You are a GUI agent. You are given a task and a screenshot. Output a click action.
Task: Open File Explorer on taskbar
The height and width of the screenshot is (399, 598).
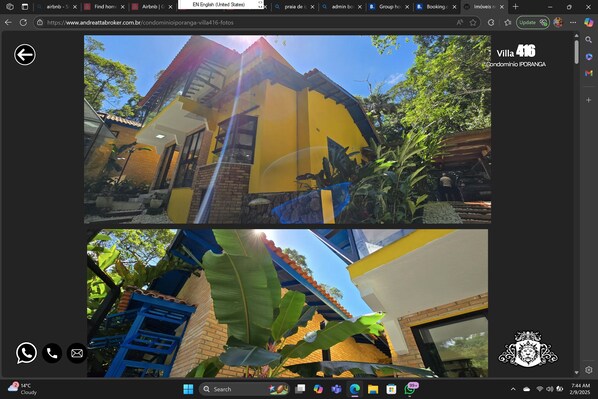click(373, 389)
